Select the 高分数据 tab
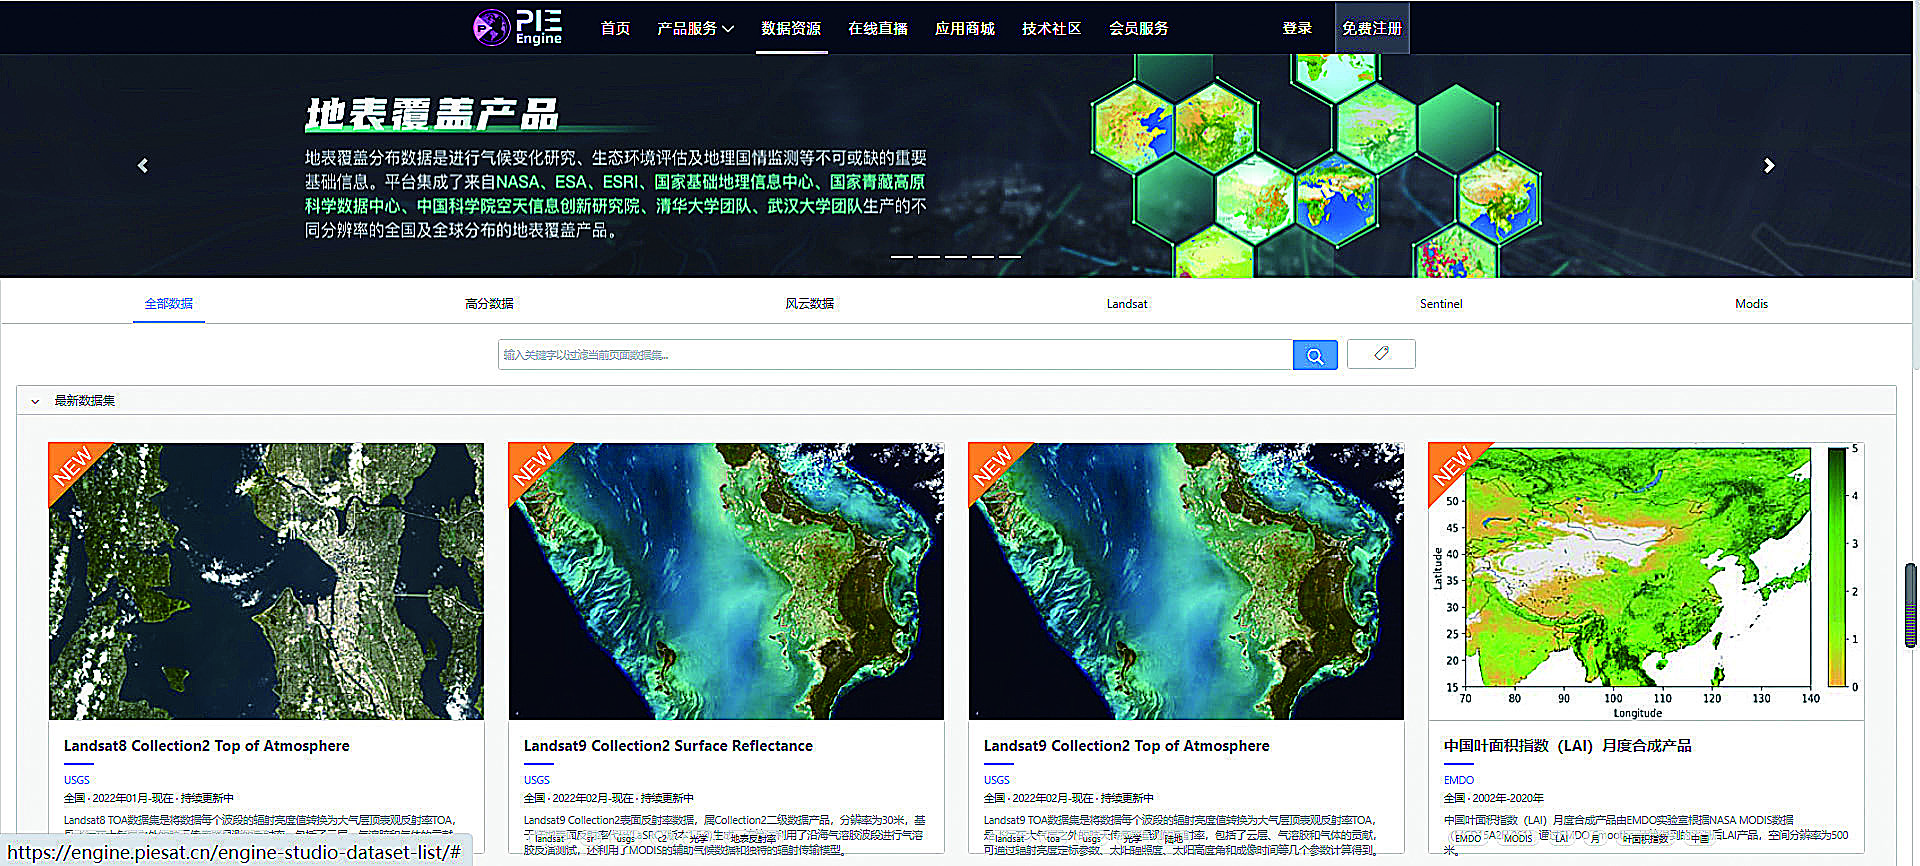 coord(489,303)
